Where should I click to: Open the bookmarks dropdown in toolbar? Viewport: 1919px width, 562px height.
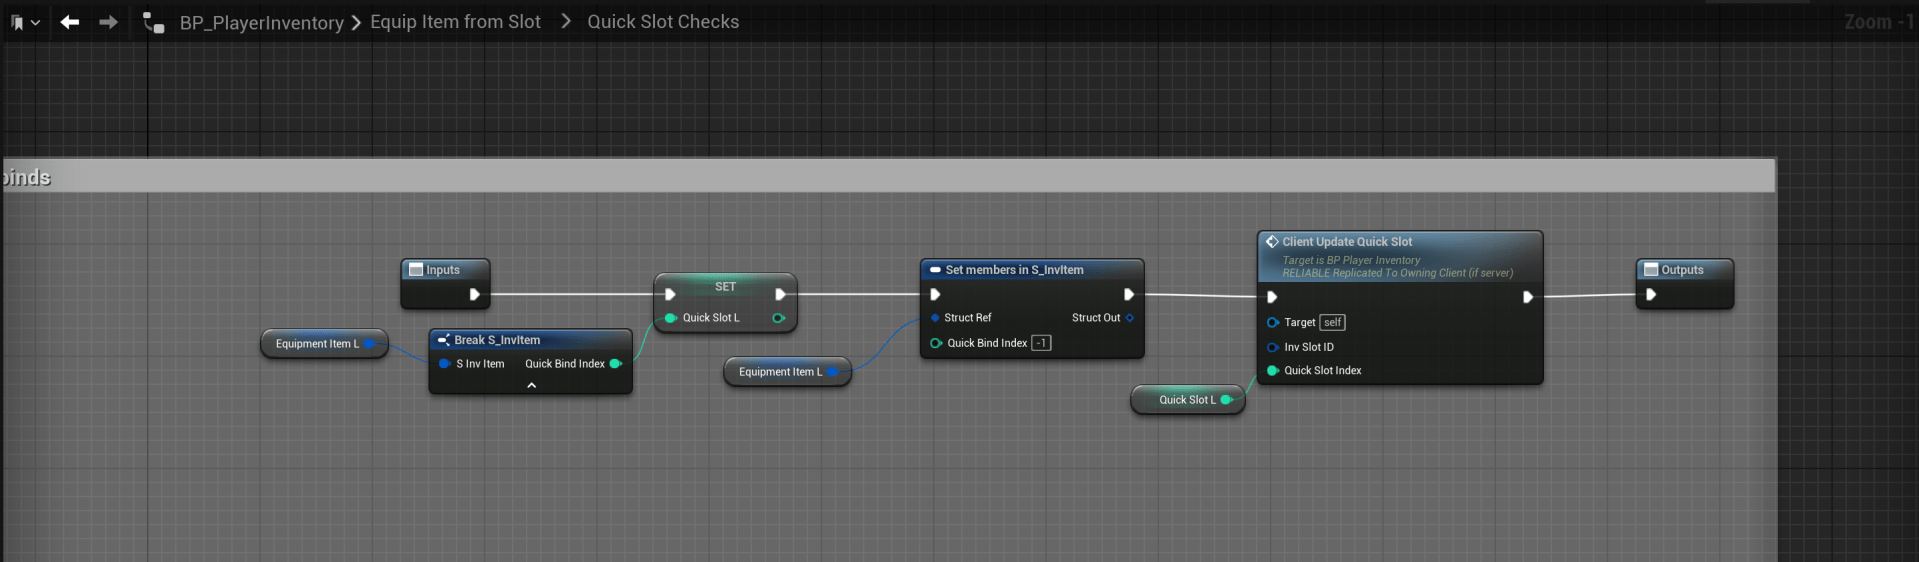24,22
